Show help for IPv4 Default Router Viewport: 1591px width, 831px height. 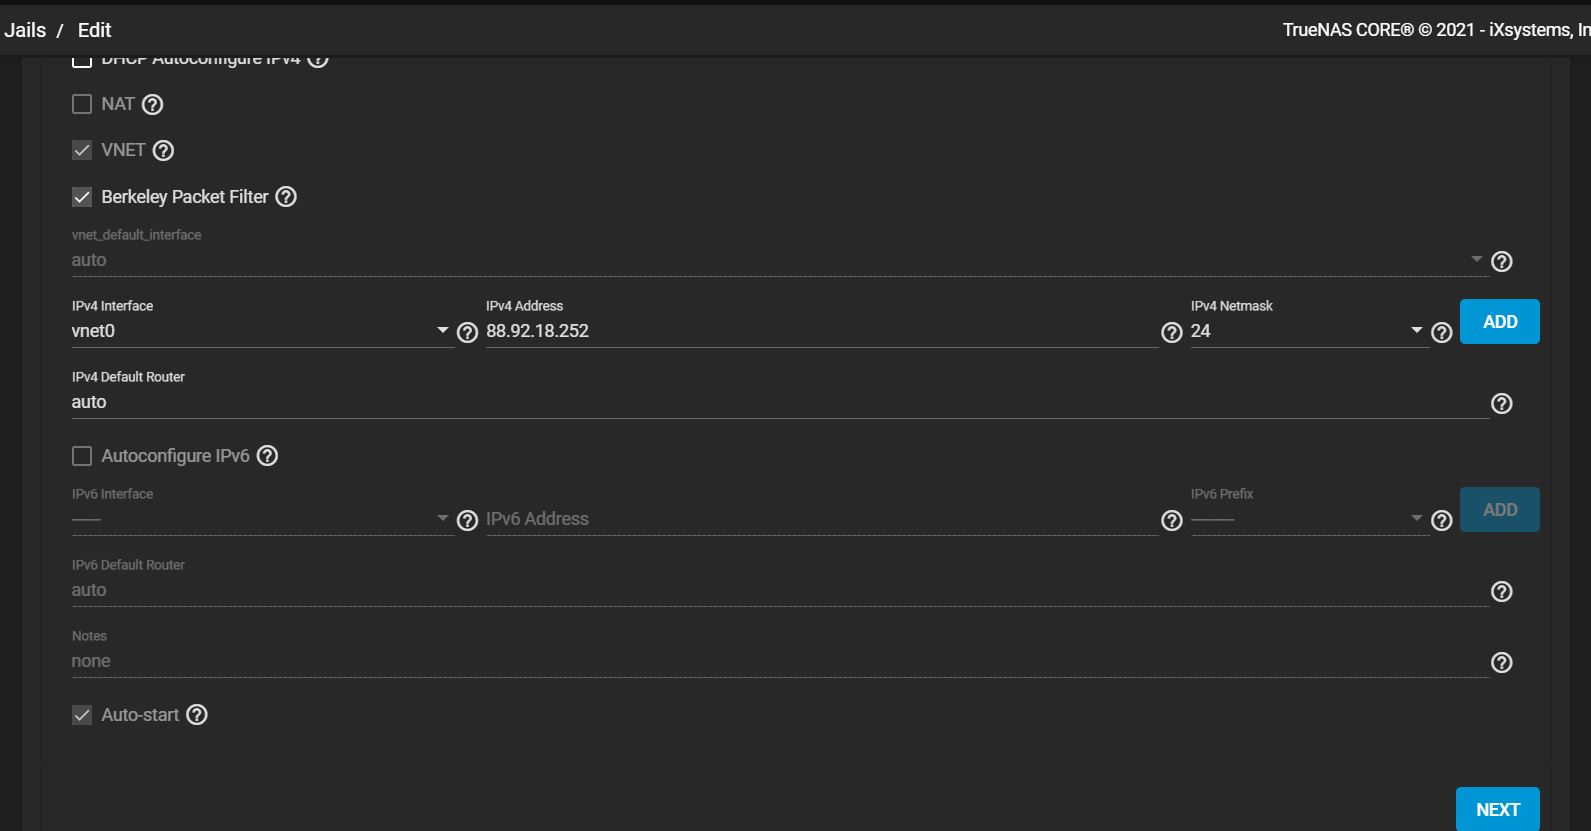coord(1501,403)
